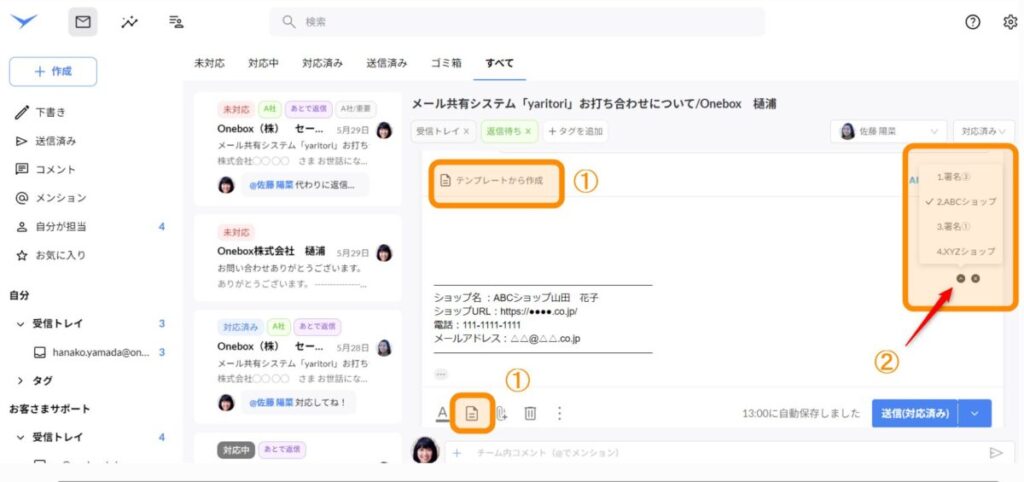Open the three-dot more options in compose toolbar
The height and width of the screenshot is (482, 1024).
(x=559, y=413)
